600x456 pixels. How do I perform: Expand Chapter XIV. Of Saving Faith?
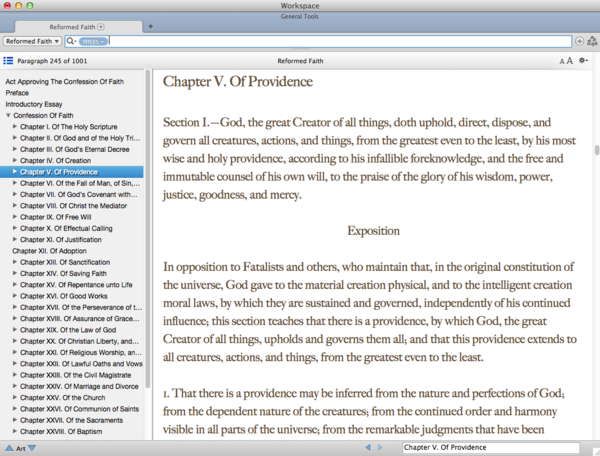click(15, 273)
